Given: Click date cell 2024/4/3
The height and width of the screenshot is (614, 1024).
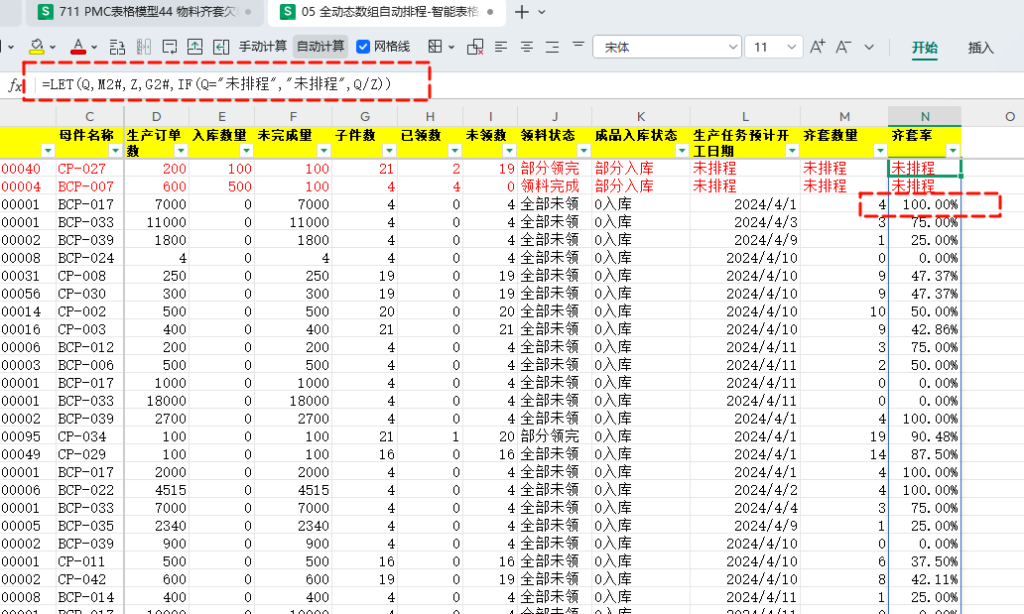Looking at the screenshot, I should [745, 222].
